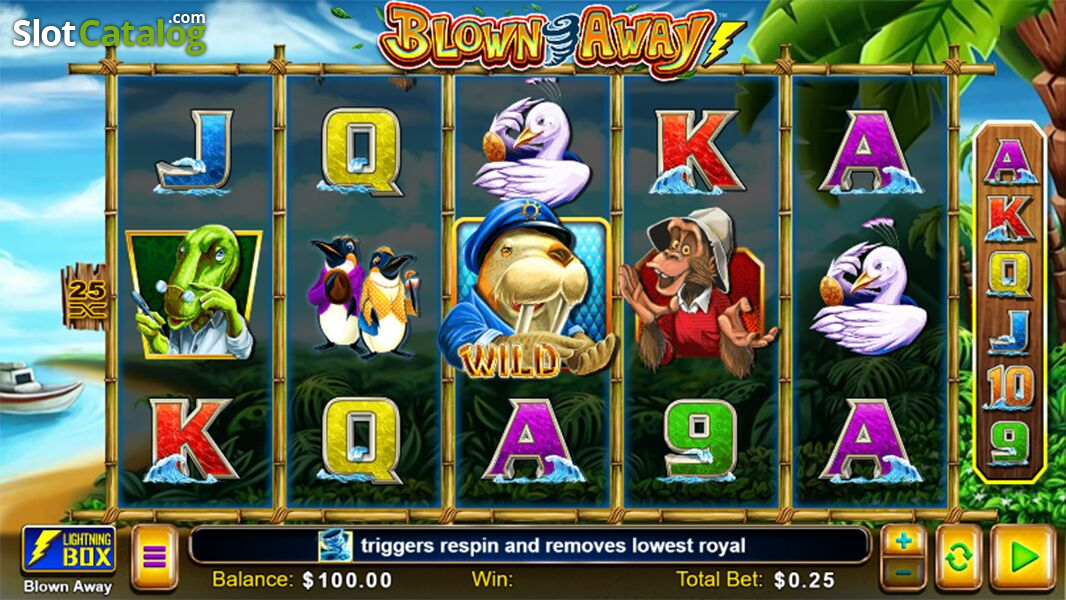Click the Lightning Box logo

(x=69, y=549)
